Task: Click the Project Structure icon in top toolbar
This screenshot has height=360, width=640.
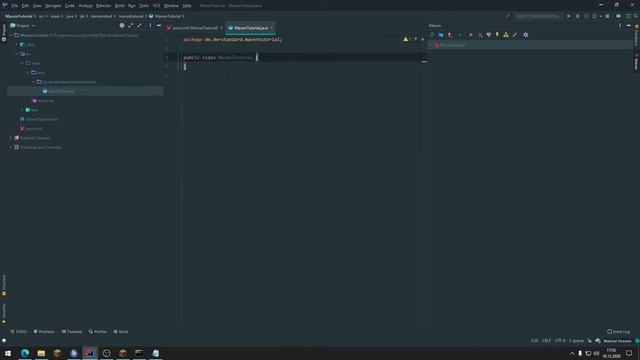Action: pos(618,16)
